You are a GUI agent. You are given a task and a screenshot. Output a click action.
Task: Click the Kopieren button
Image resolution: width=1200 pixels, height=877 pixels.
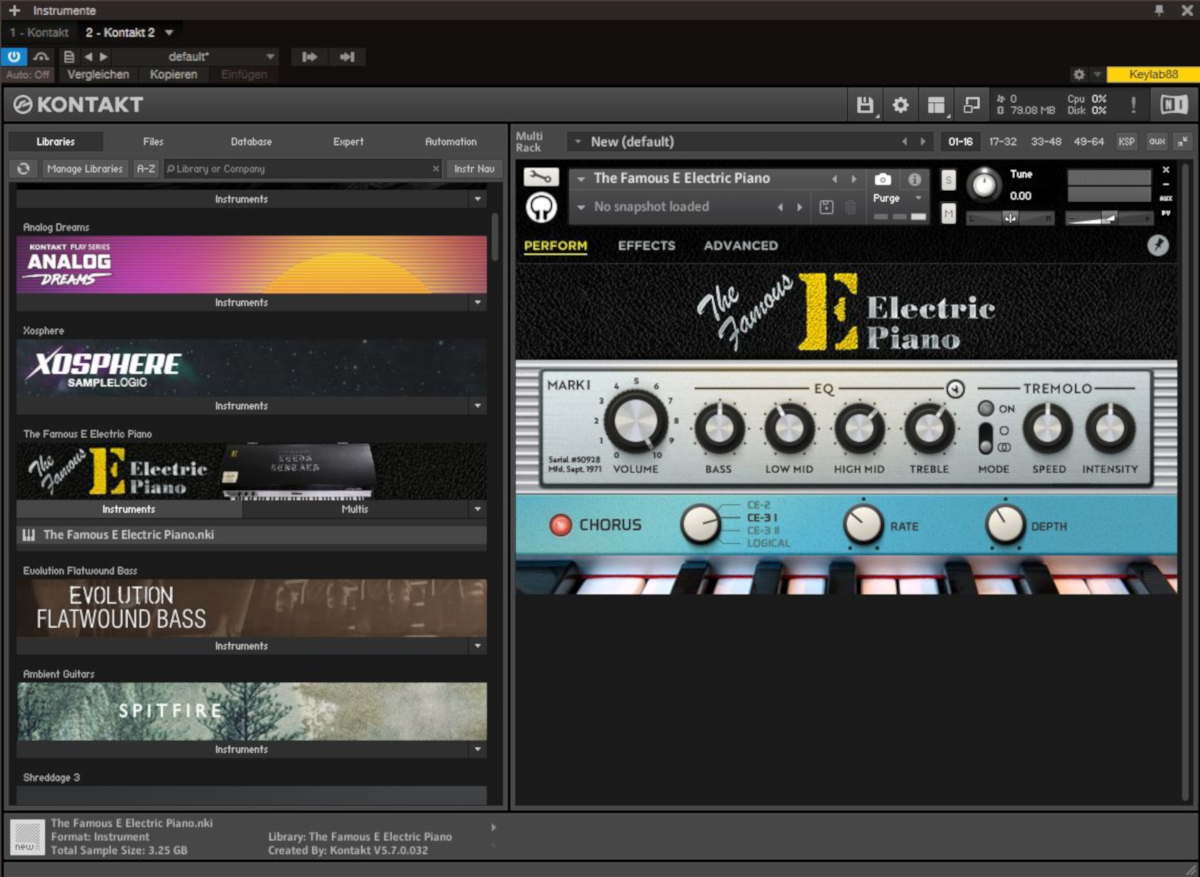174,75
